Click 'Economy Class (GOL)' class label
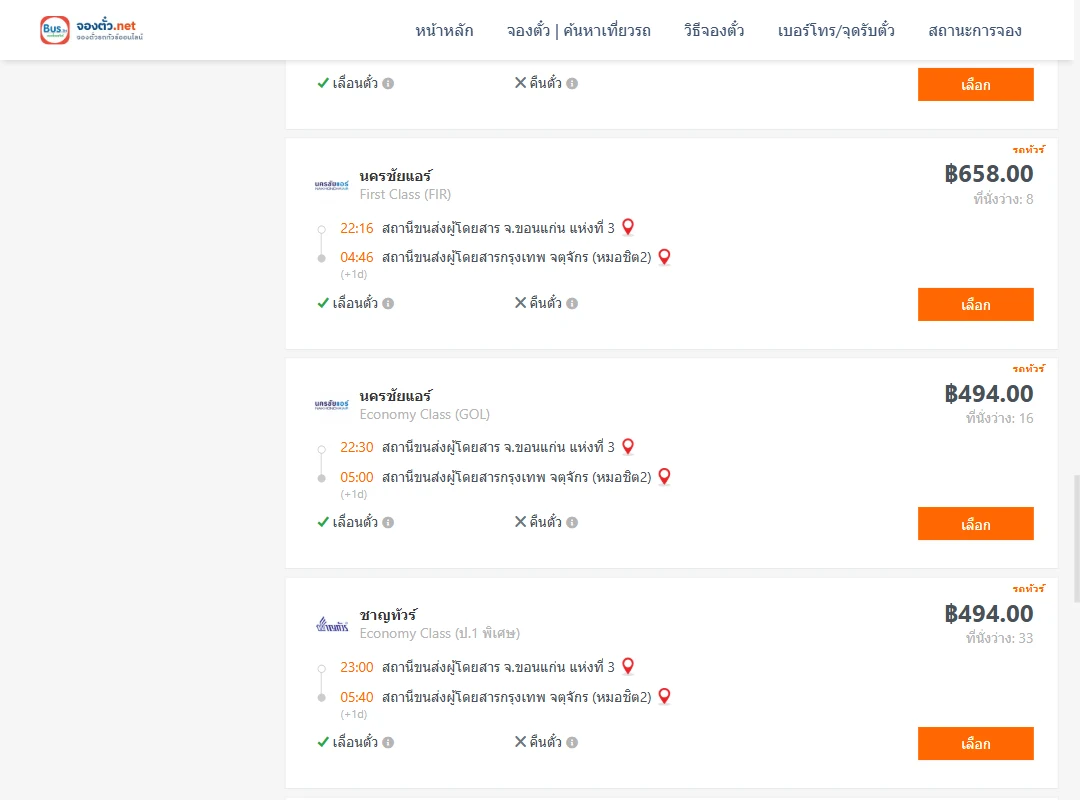 424,414
